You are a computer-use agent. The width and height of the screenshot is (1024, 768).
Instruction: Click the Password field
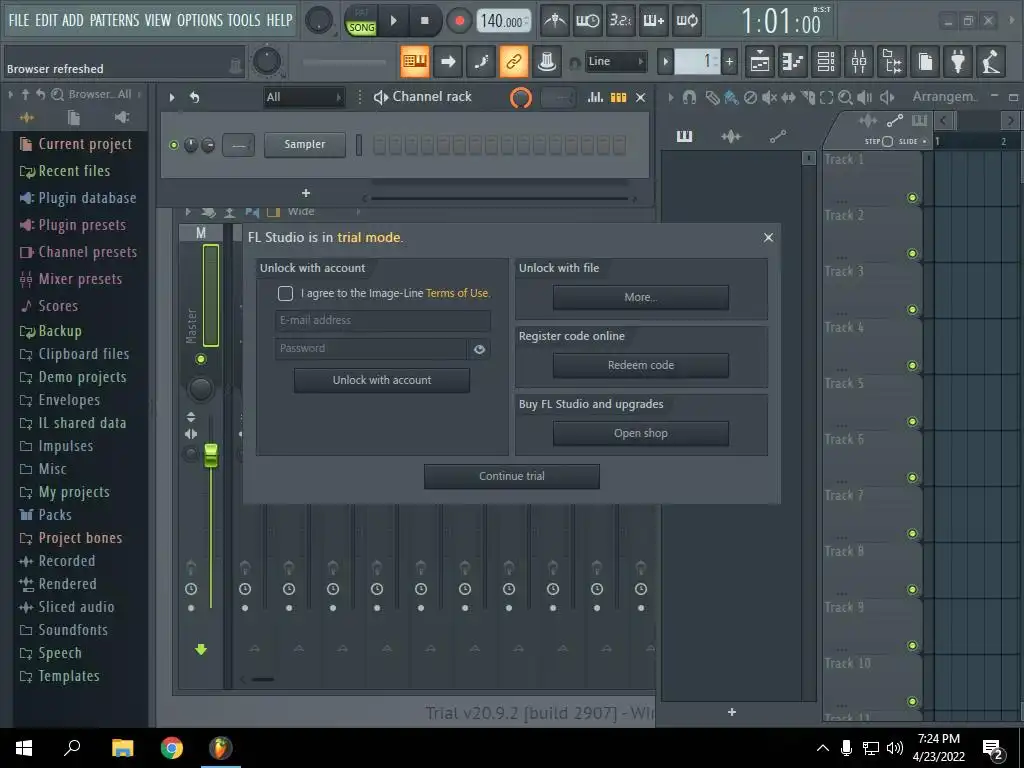point(371,348)
